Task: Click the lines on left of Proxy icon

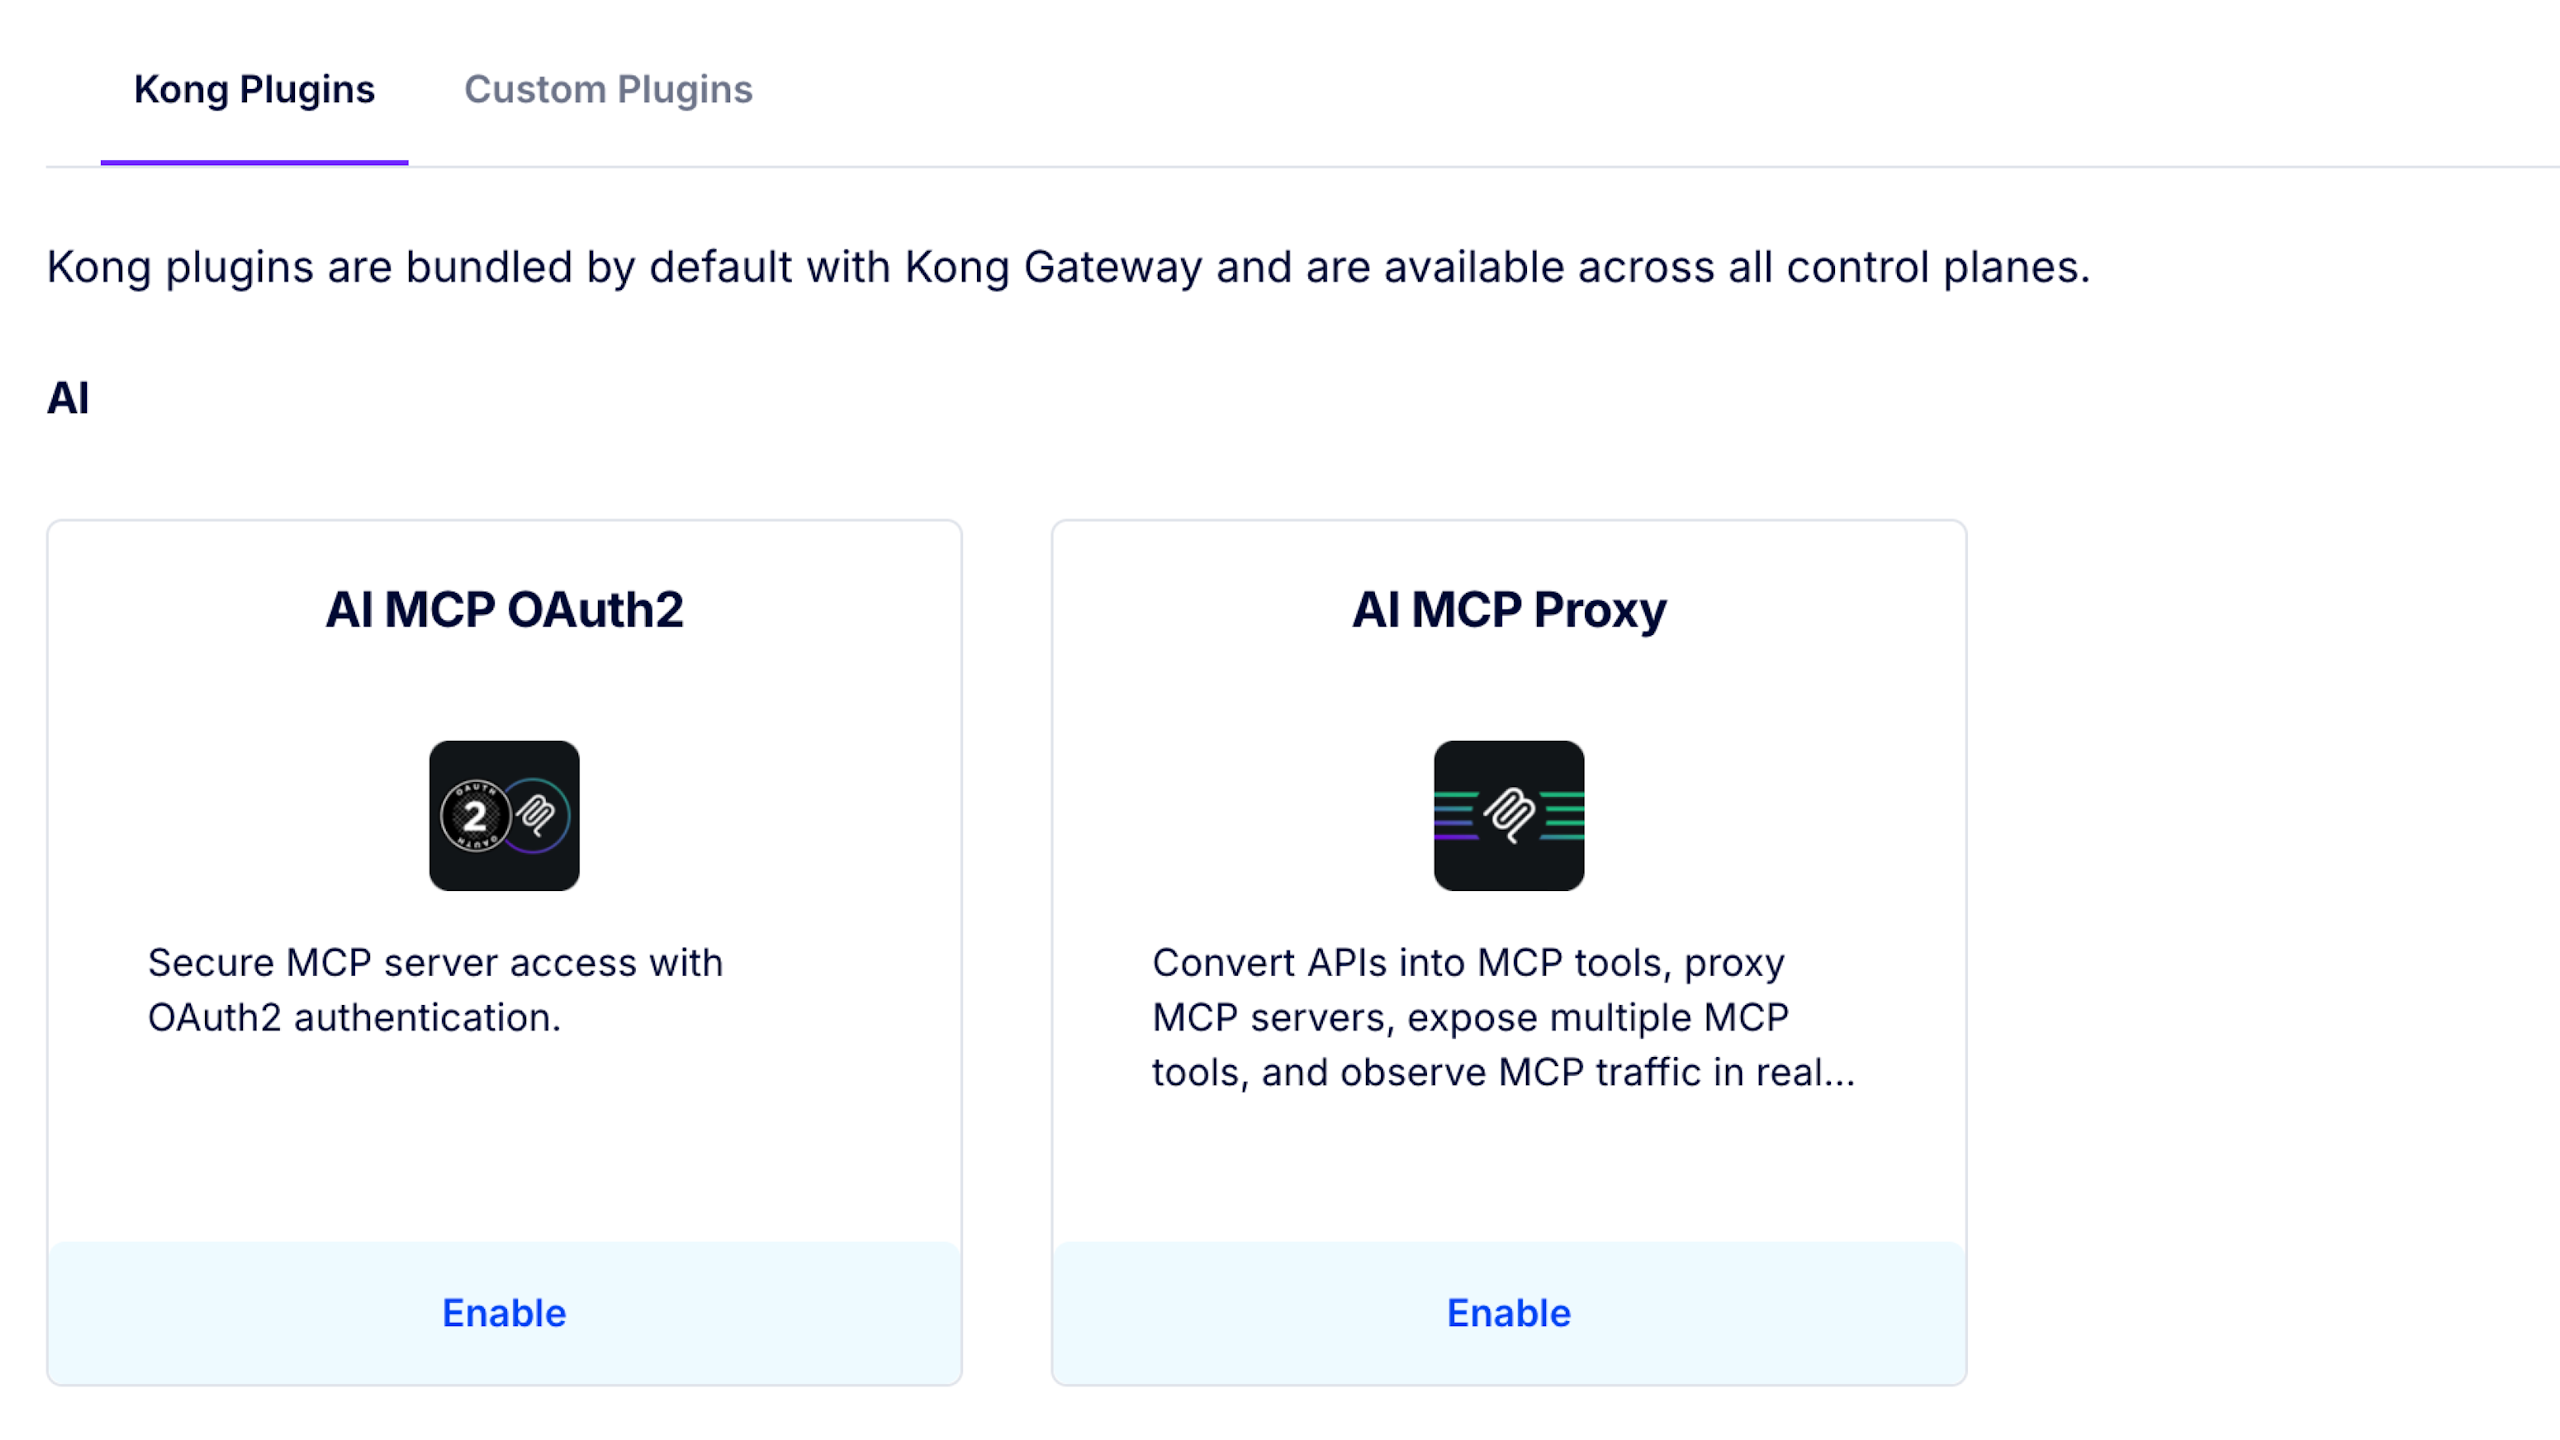Action: pos(1455,815)
